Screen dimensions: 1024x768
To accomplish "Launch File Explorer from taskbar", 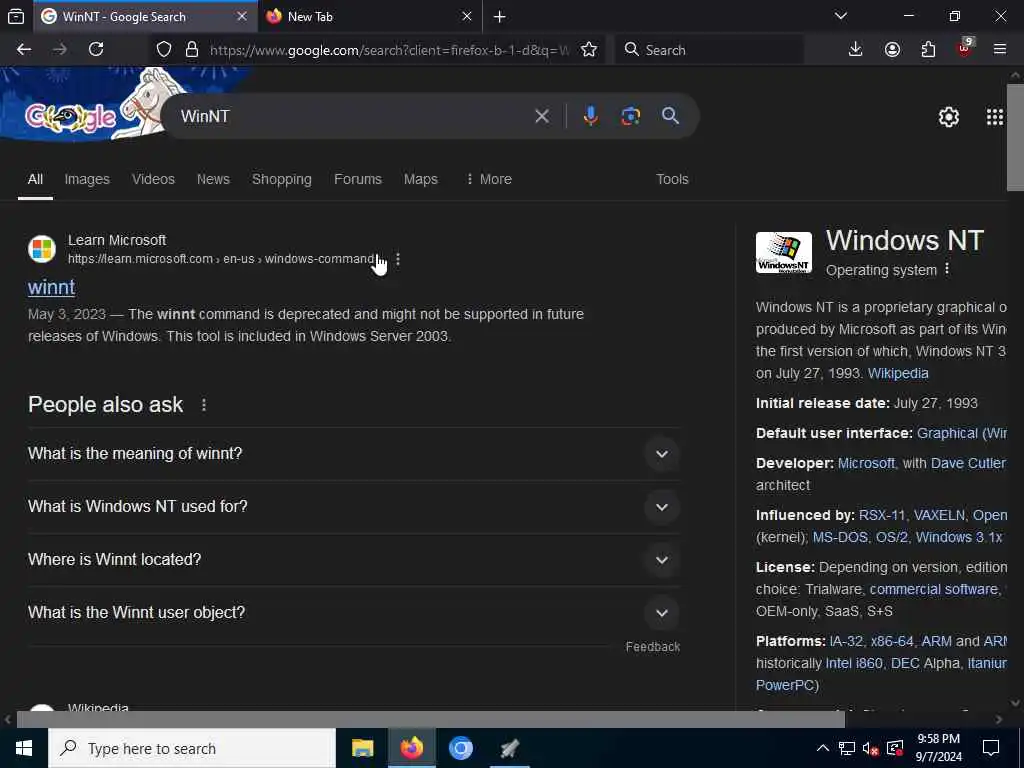I will tap(362, 748).
